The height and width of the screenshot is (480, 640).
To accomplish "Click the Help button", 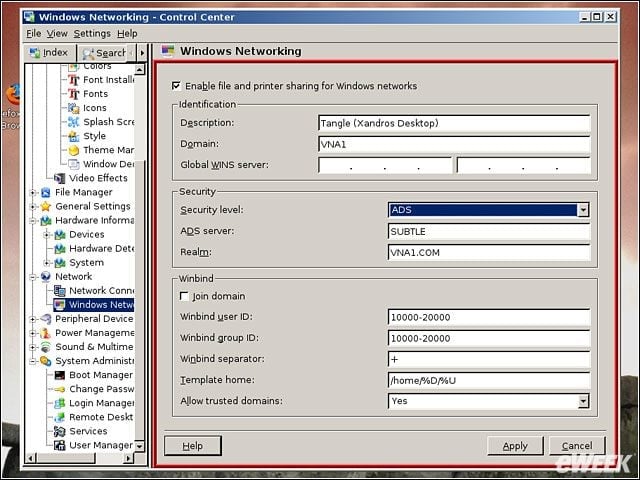I will point(193,446).
